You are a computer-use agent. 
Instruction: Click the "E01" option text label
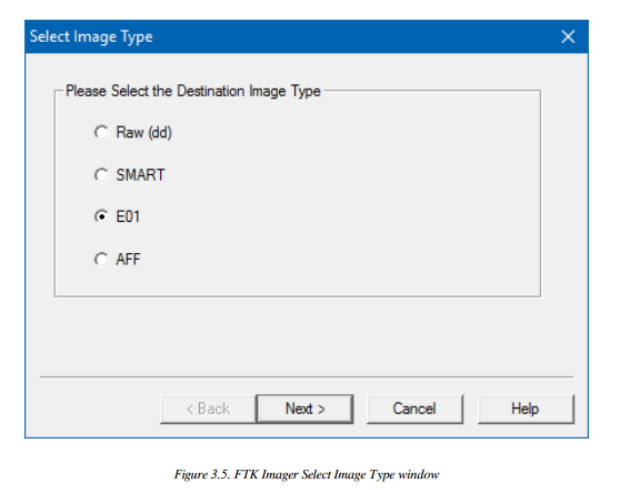[128, 217]
